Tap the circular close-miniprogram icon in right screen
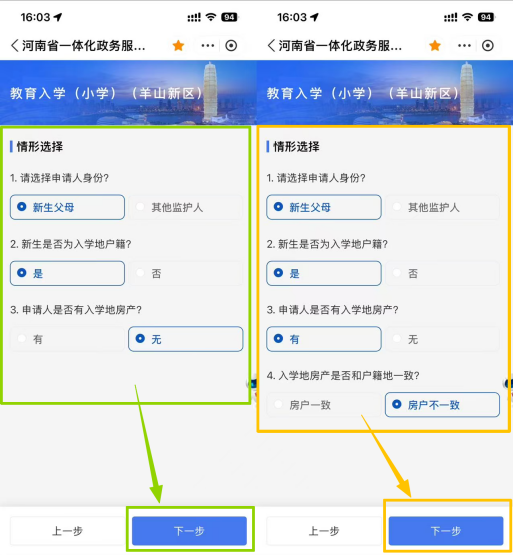 488,46
